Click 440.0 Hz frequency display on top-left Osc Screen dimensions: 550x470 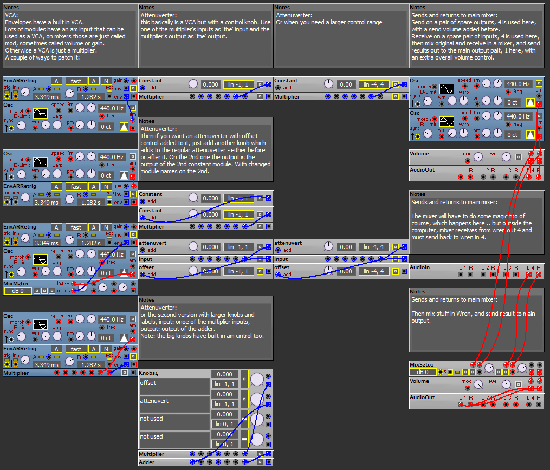112,108
